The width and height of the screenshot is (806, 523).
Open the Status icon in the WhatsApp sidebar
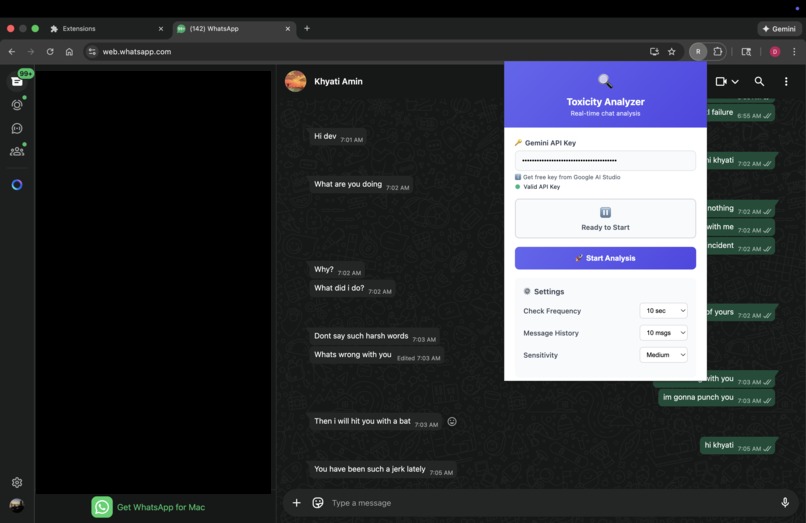pos(17,105)
